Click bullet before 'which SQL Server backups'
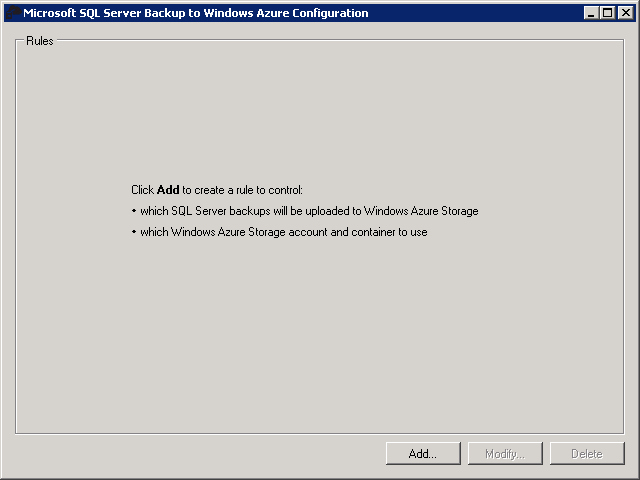 [x=133, y=211]
